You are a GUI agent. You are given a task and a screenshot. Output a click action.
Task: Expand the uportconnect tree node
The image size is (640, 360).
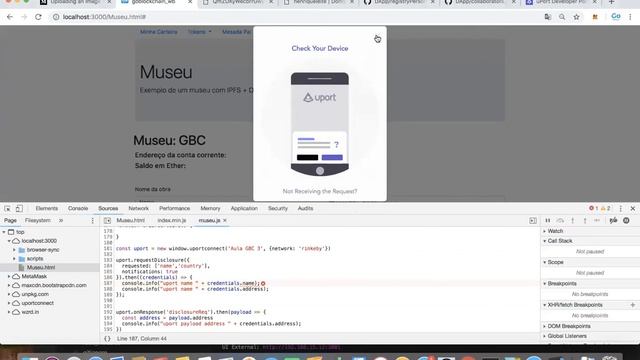[x=9, y=303]
